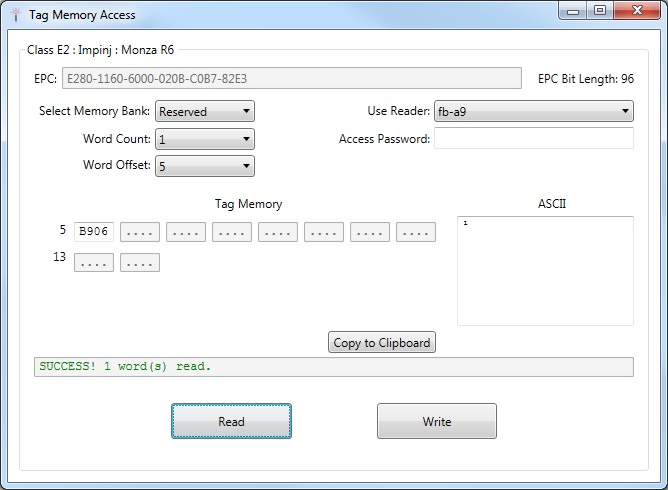Focus the Access Password field
The width and height of the screenshot is (668, 490).
(x=533, y=139)
